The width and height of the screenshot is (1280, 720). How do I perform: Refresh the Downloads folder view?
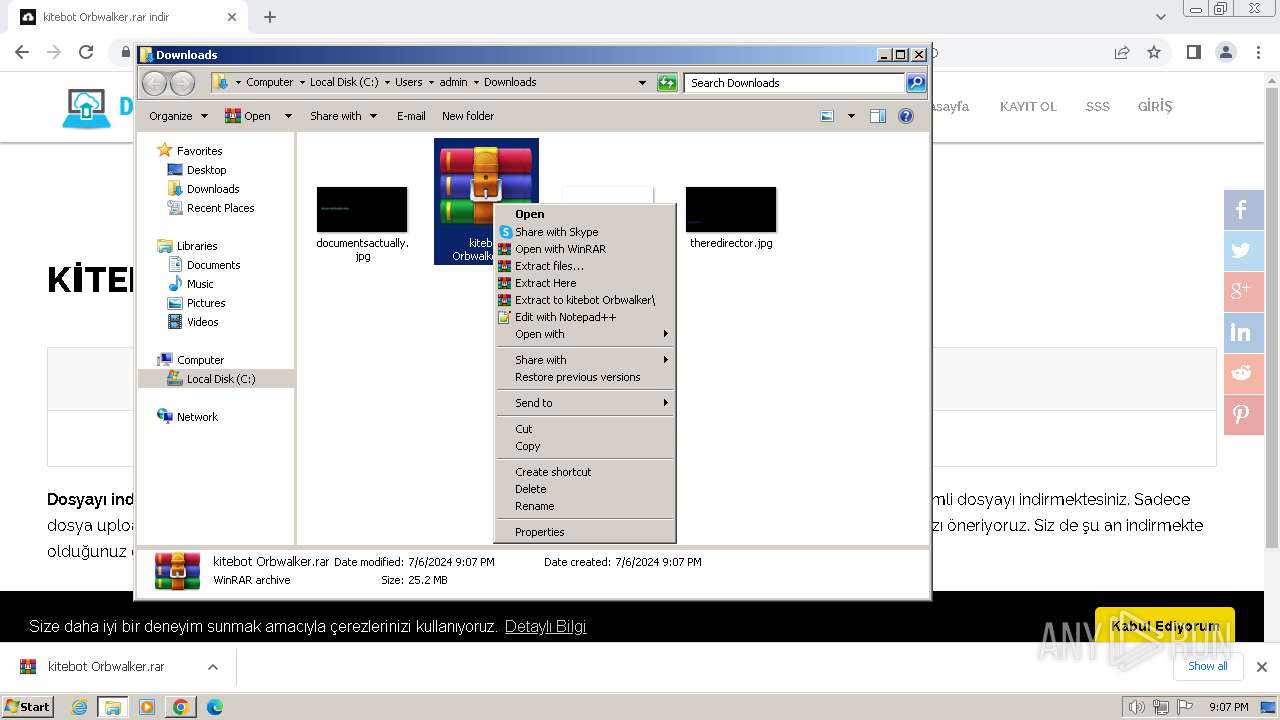667,83
